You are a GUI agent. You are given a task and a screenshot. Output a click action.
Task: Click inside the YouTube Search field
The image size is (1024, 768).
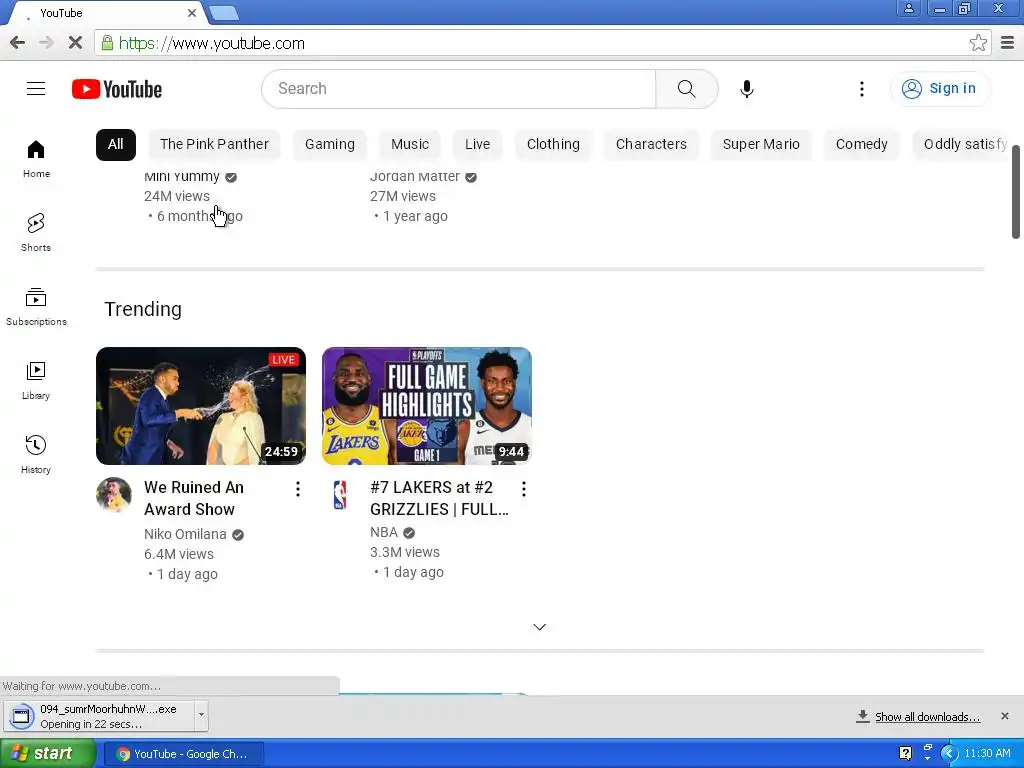(x=458, y=89)
